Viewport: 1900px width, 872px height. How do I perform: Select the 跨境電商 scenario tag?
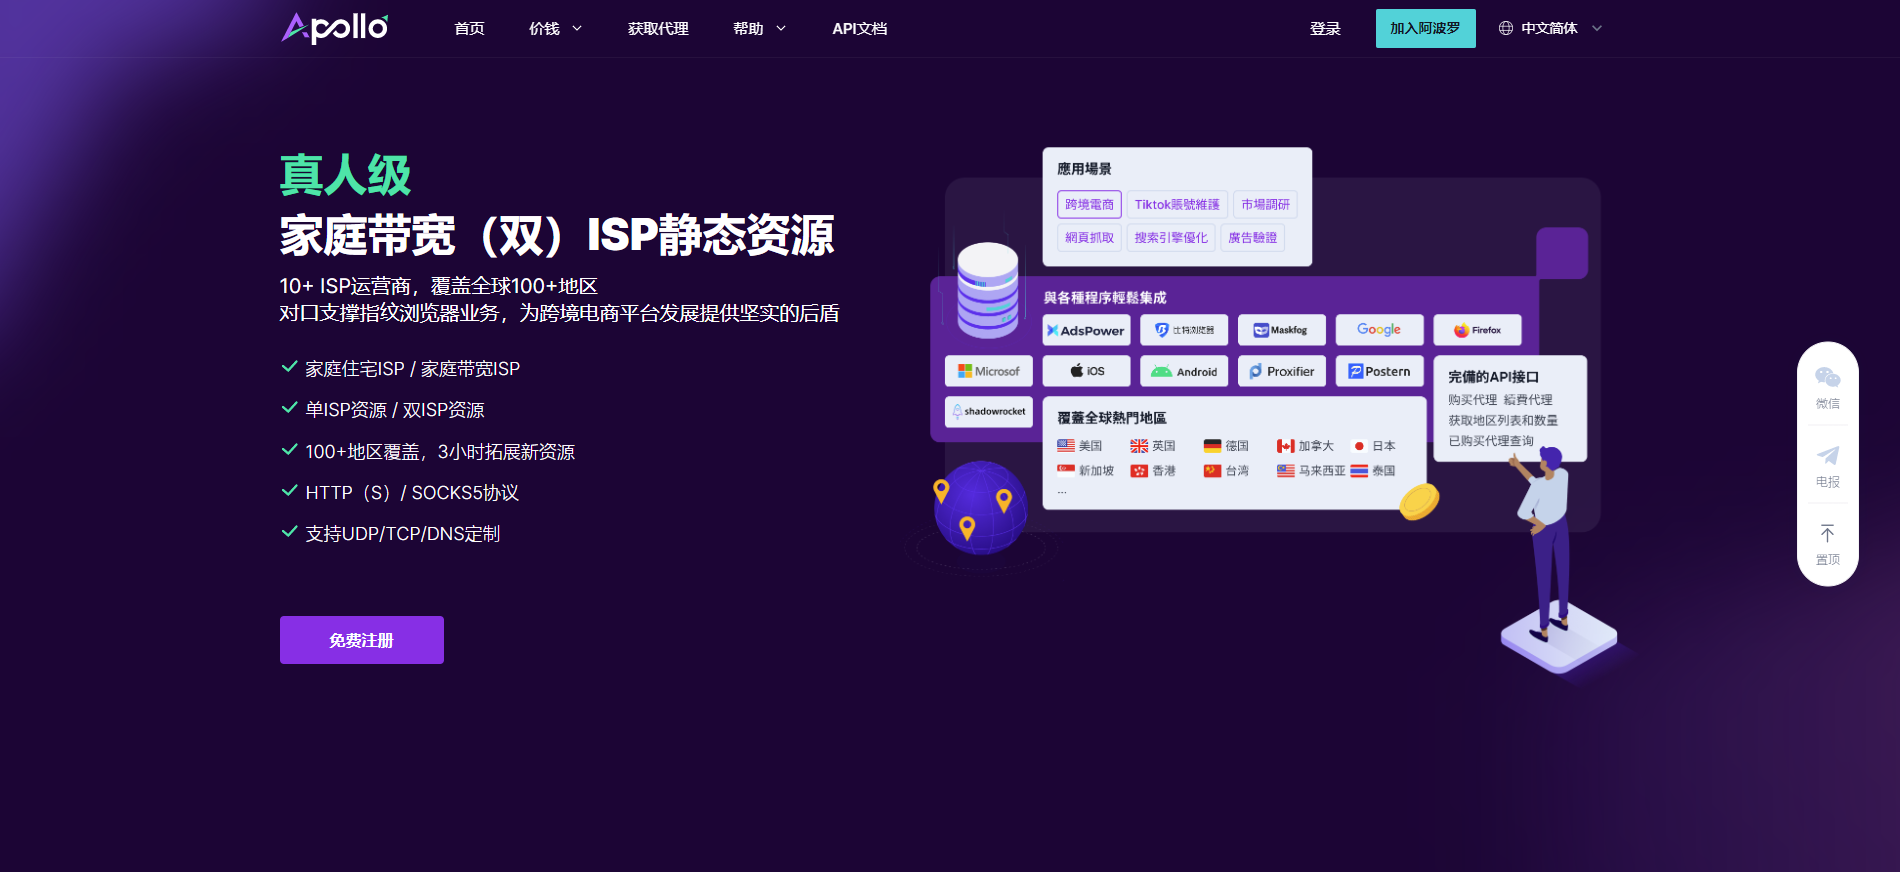pos(1089,204)
